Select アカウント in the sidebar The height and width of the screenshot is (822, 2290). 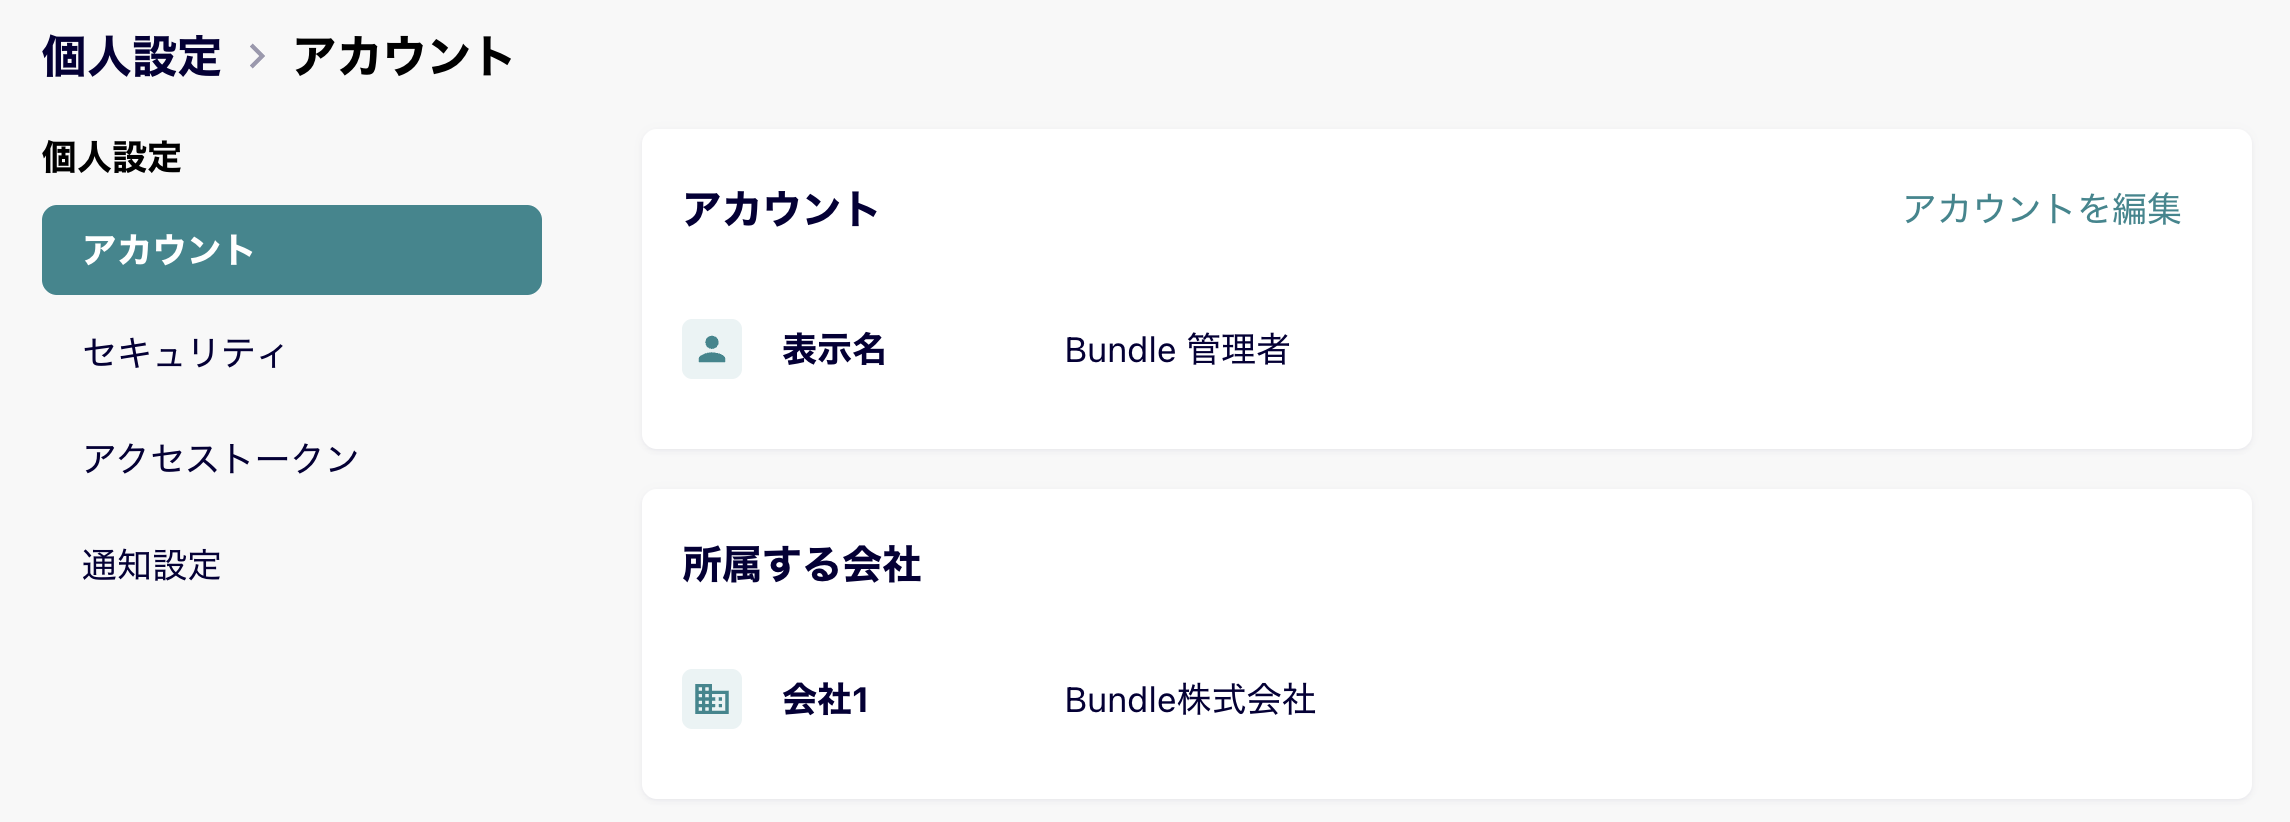[292, 250]
